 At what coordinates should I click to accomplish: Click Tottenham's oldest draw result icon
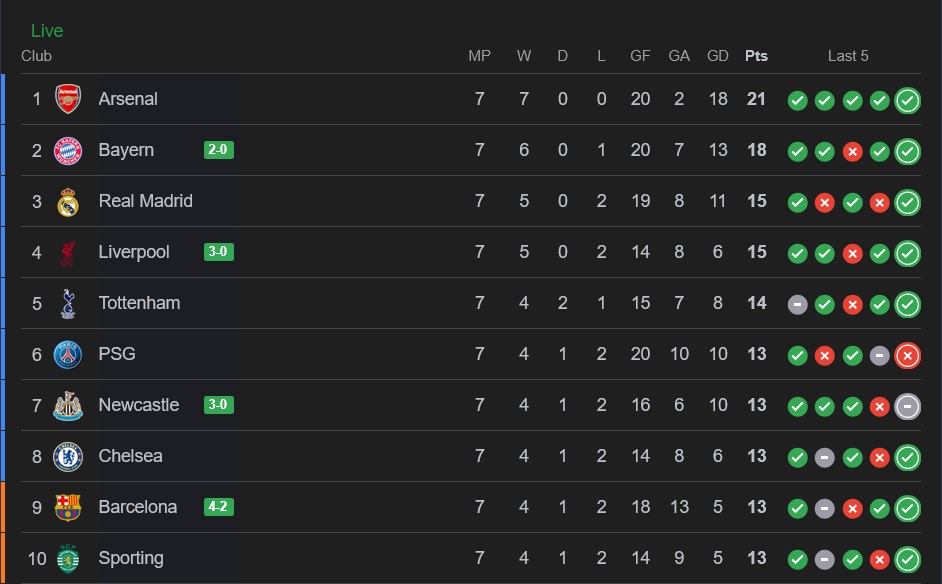pos(797,304)
